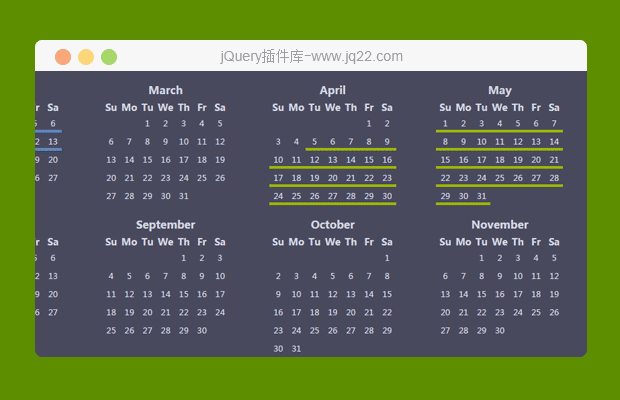Choose November 30

(500, 331)
